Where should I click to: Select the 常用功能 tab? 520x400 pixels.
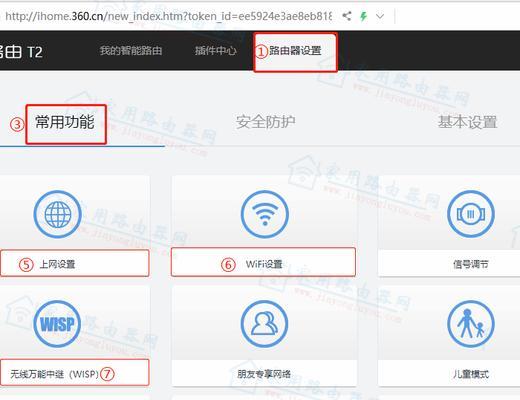[65, 122]
